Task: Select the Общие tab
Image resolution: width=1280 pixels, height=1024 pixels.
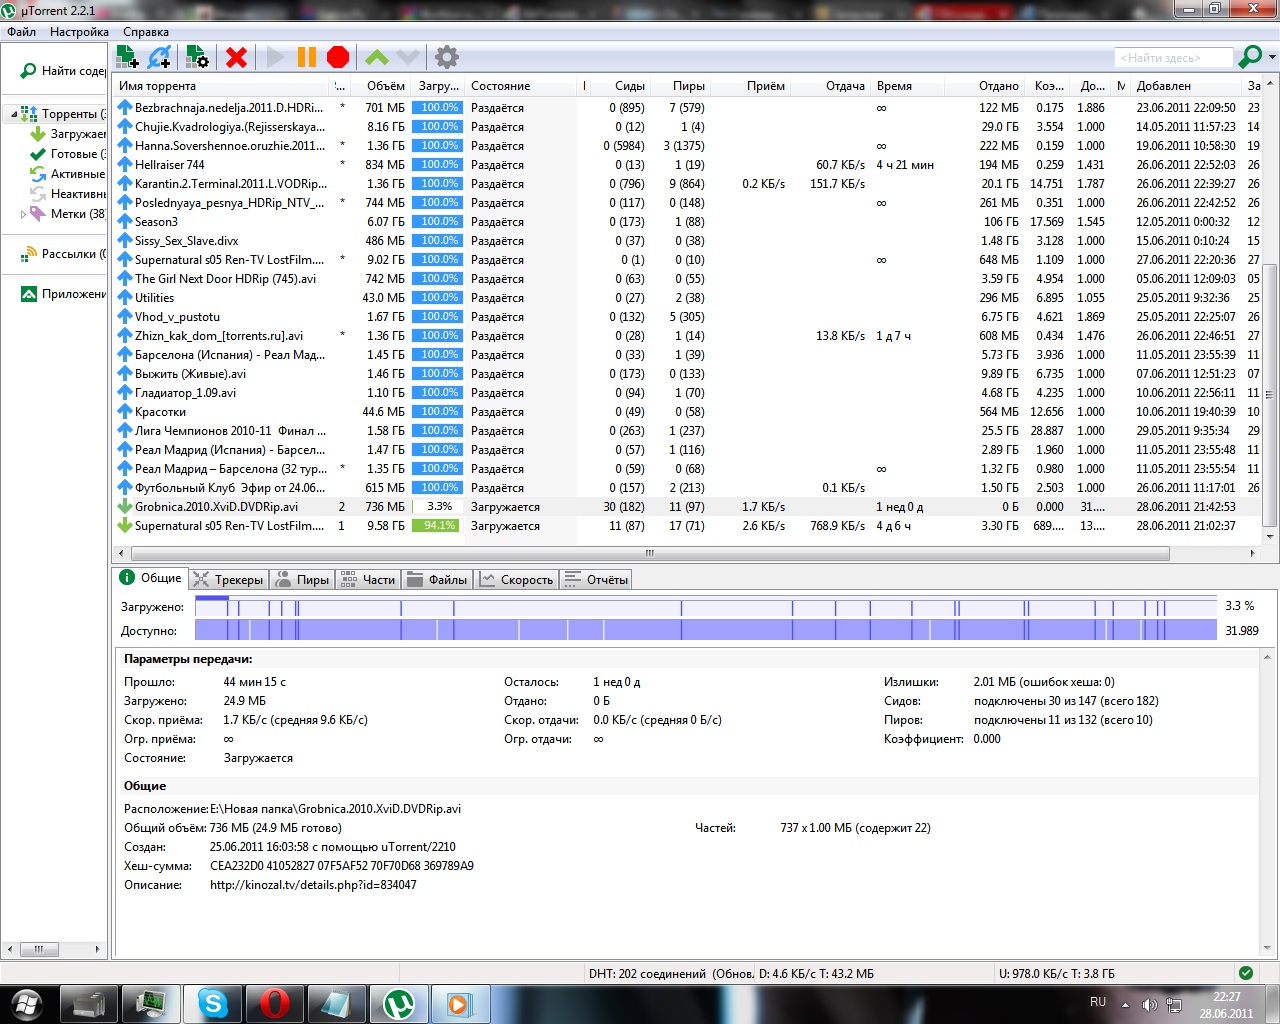Action: 151,578
